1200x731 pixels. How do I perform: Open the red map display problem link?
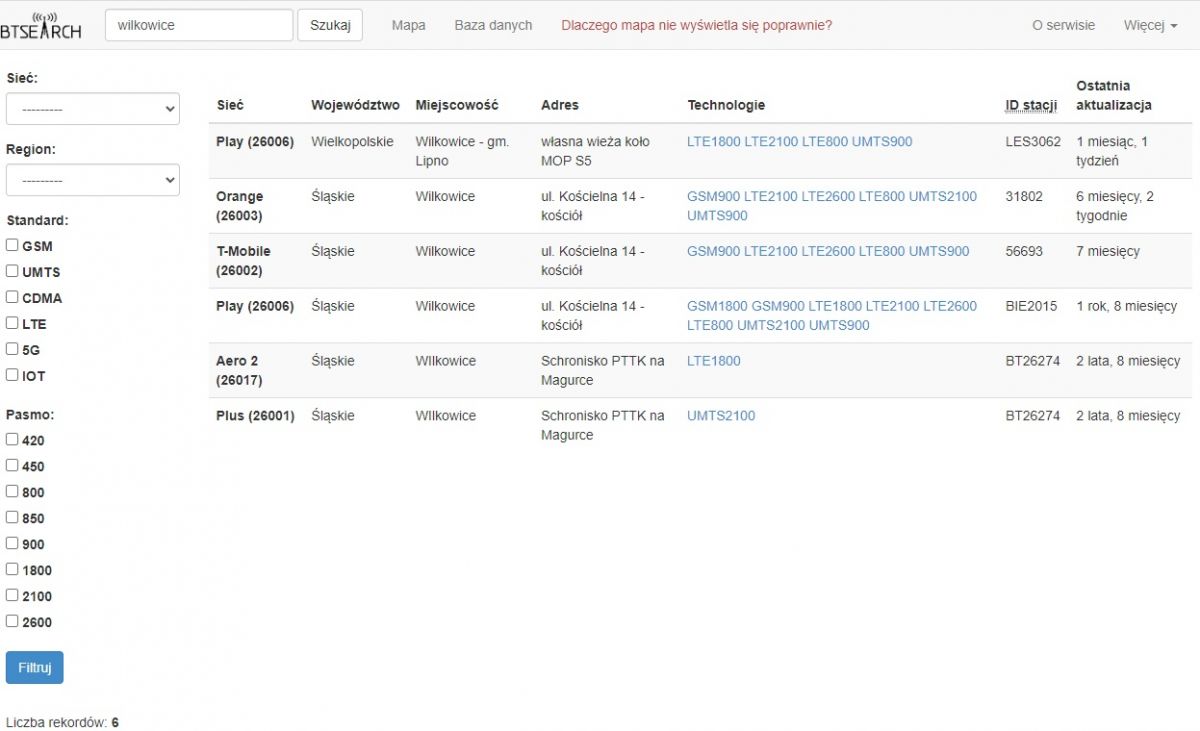click(697, 25)
